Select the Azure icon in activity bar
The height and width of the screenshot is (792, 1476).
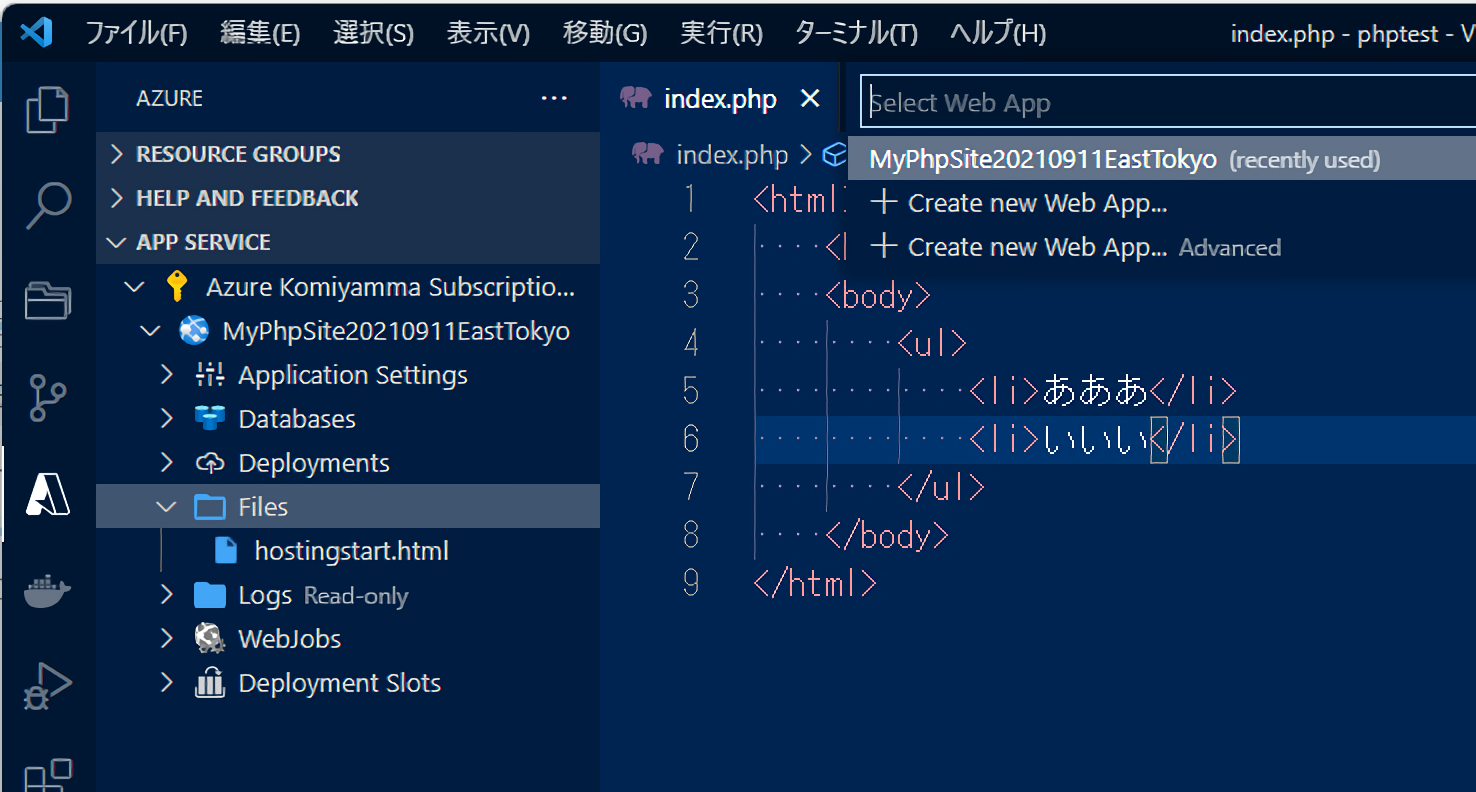click(x=48, y=493)
